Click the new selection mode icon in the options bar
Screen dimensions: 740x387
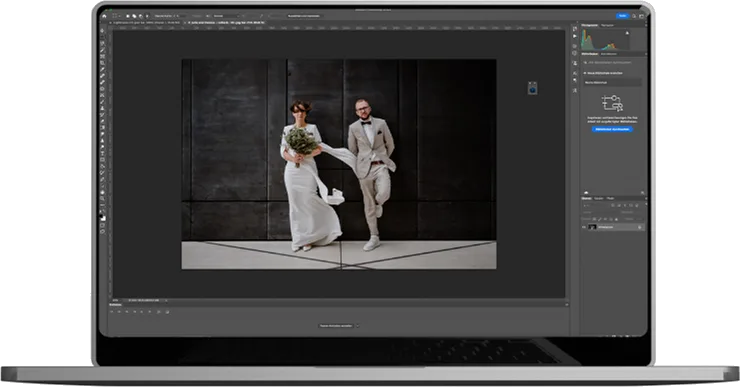127,16
